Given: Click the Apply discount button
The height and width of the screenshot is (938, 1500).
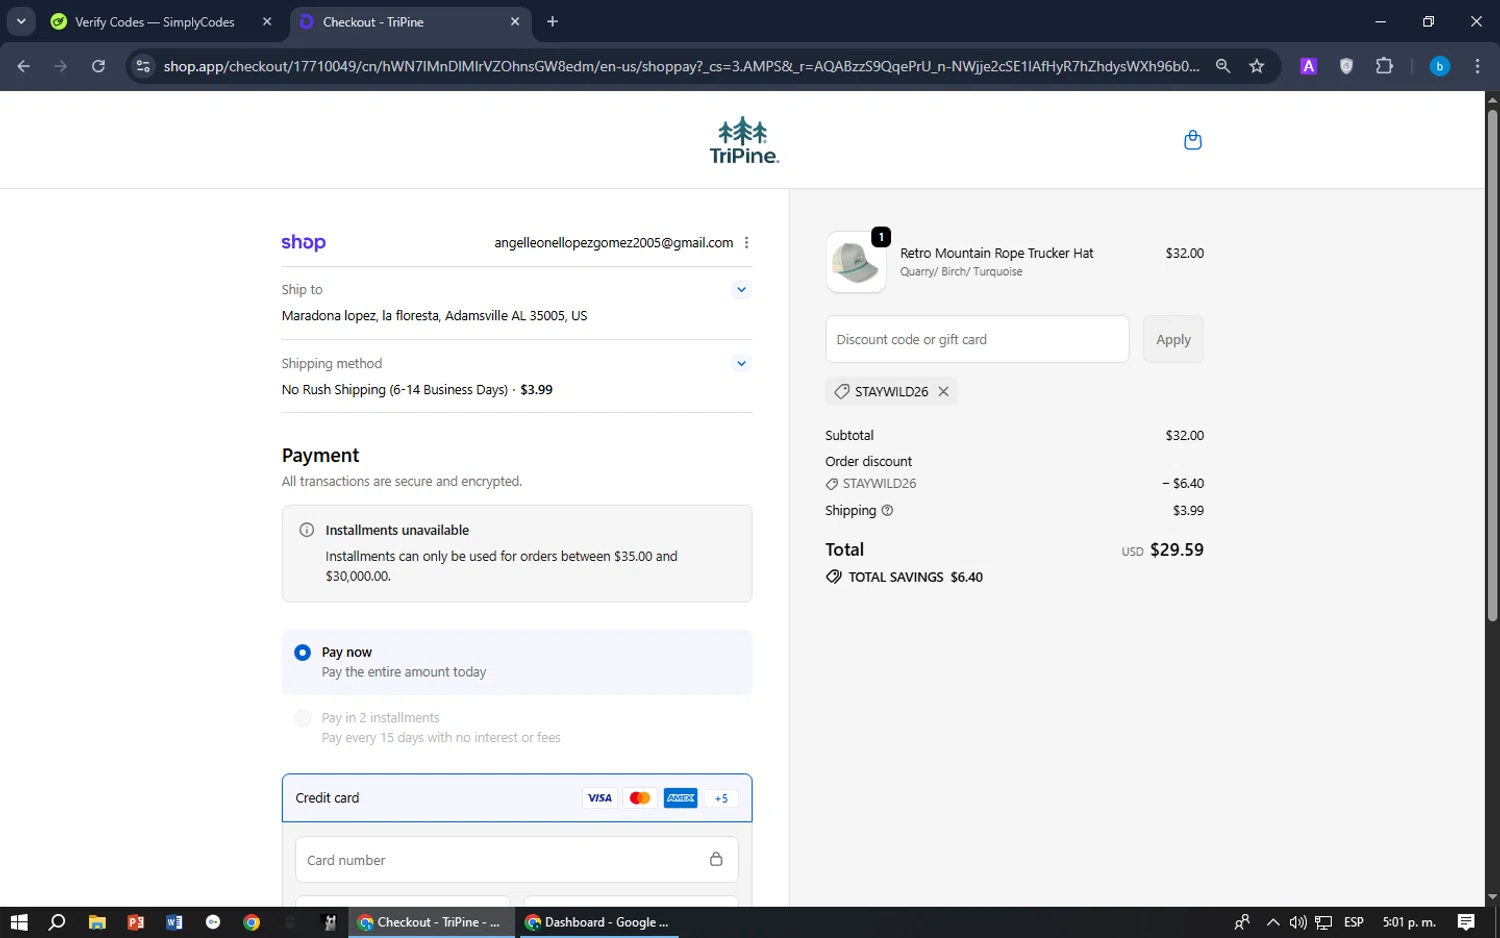Looking at the screenshot, I should pyautogui.click(x=1173, y=339).
